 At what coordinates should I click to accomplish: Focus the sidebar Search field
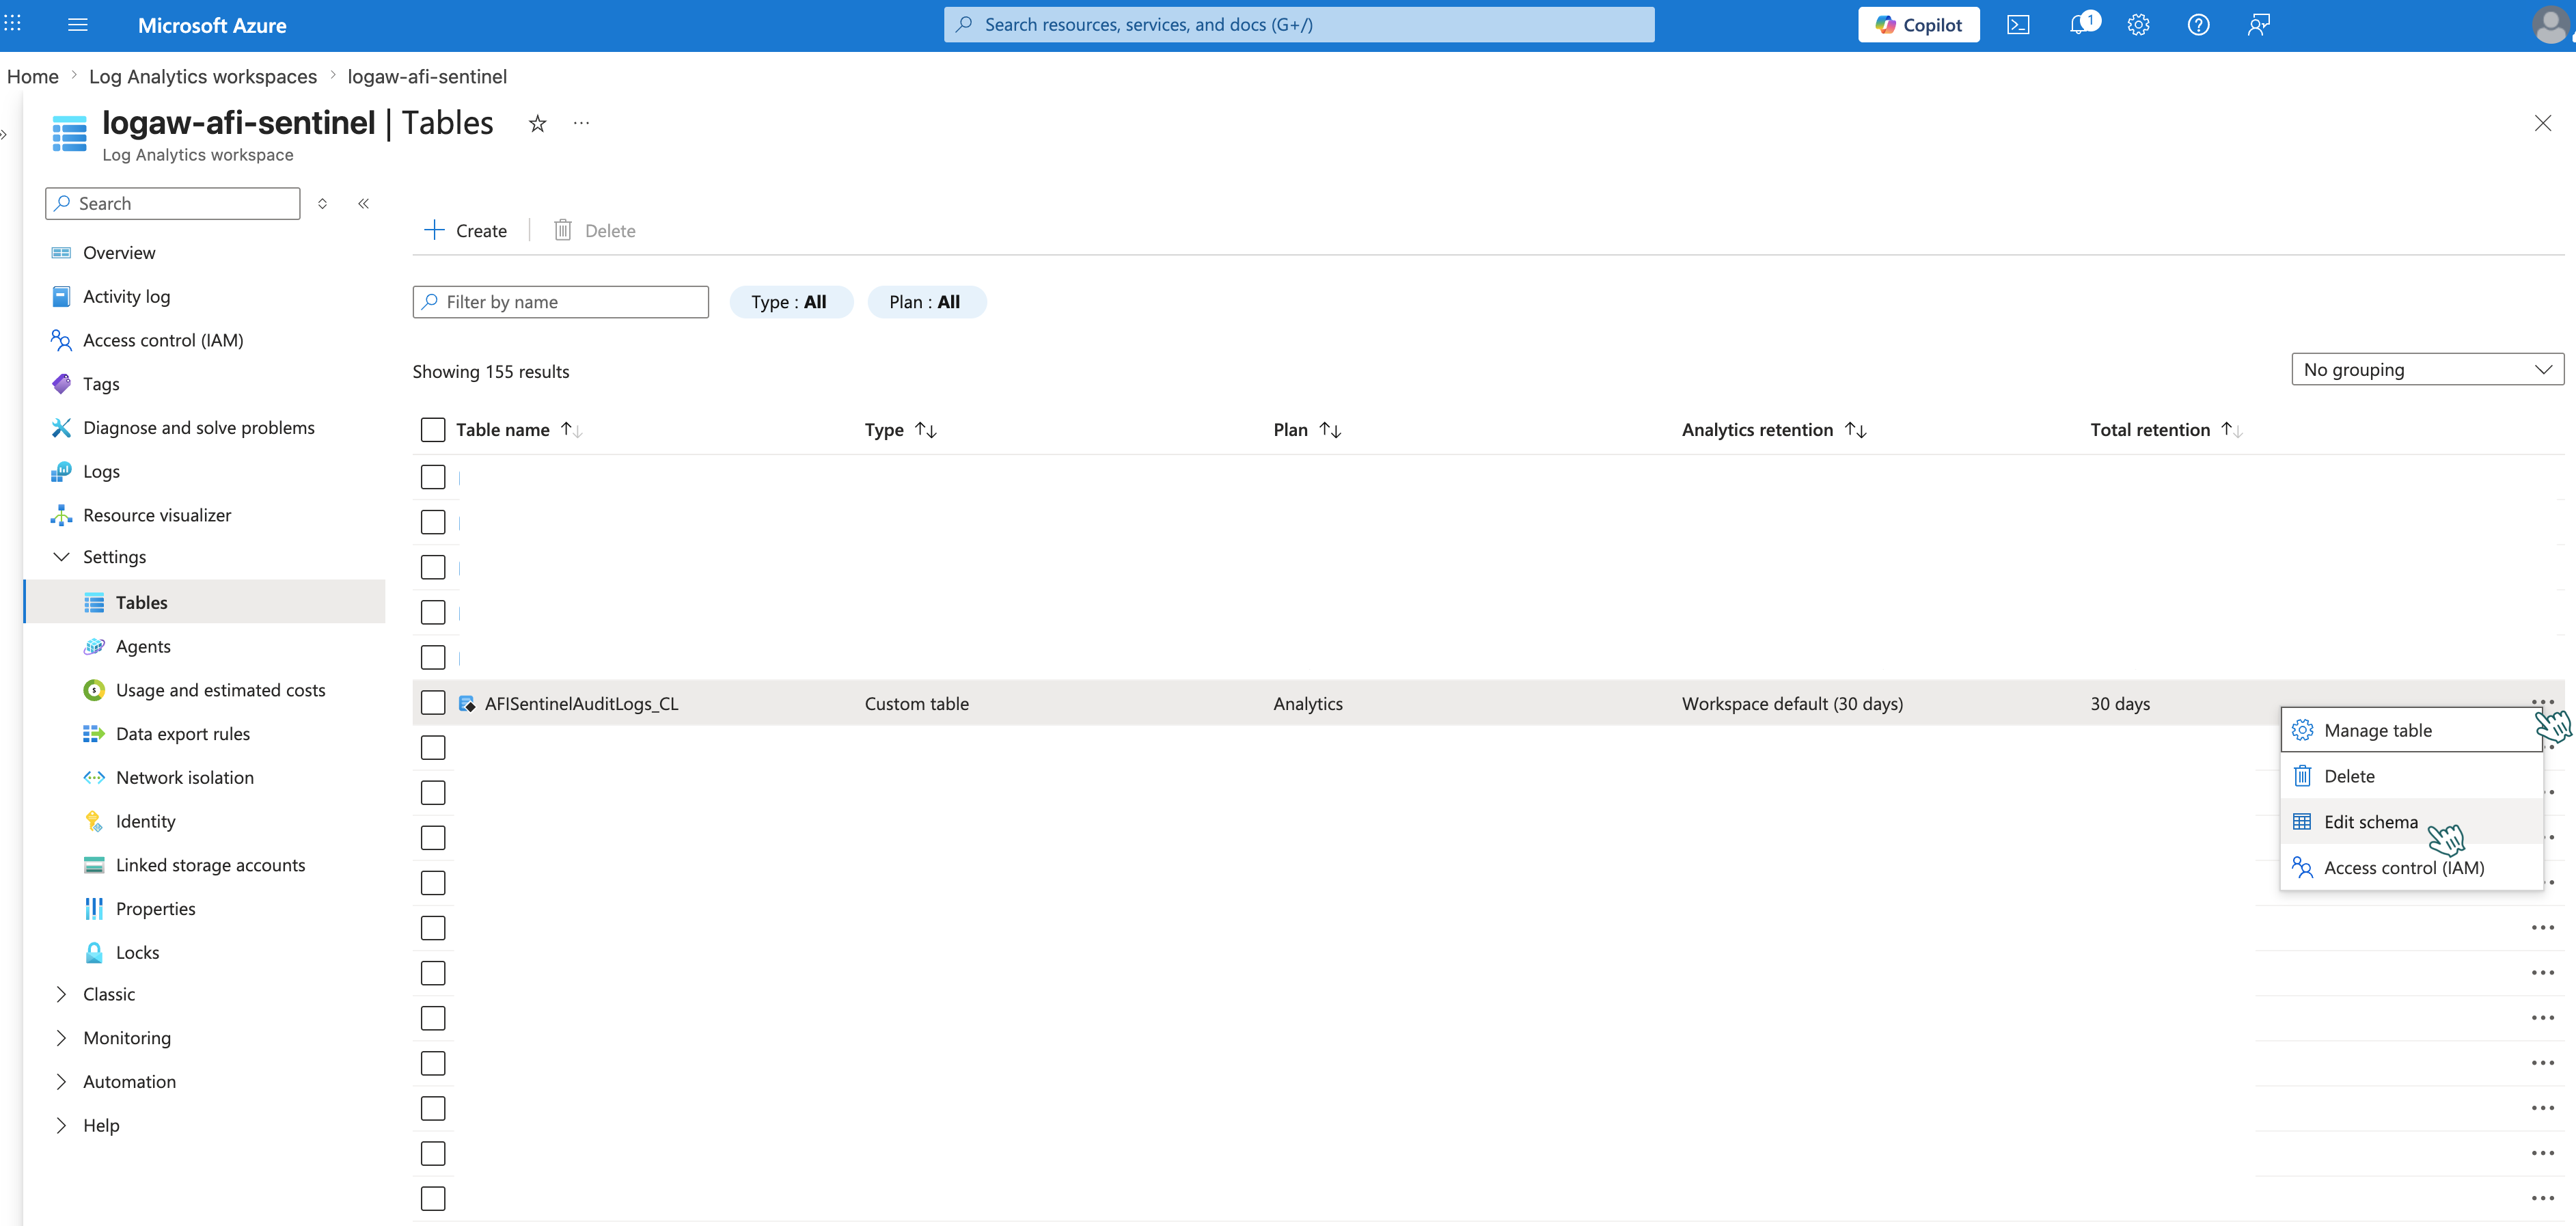coord(173,204)
